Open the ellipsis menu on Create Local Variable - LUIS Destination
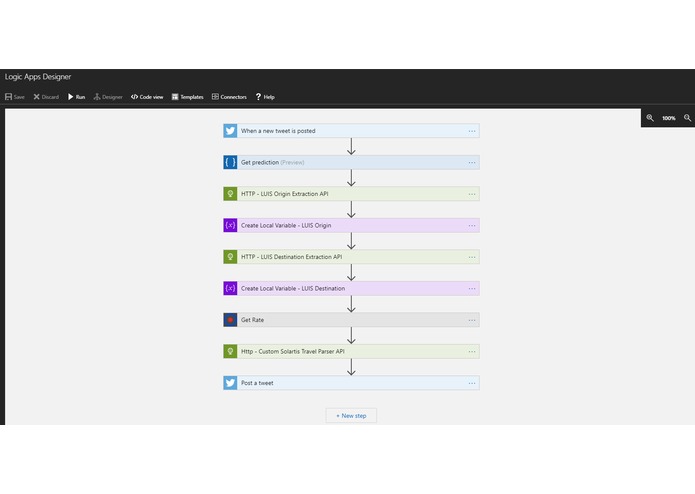695x494 pixels. [x=472, y=288]
